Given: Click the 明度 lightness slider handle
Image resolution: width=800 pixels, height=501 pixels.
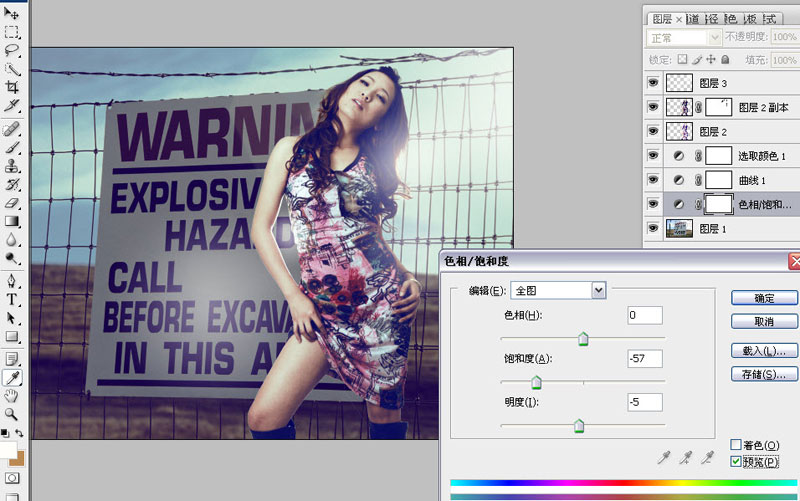Looking at the screenshot, I should [x=579, y=425].
